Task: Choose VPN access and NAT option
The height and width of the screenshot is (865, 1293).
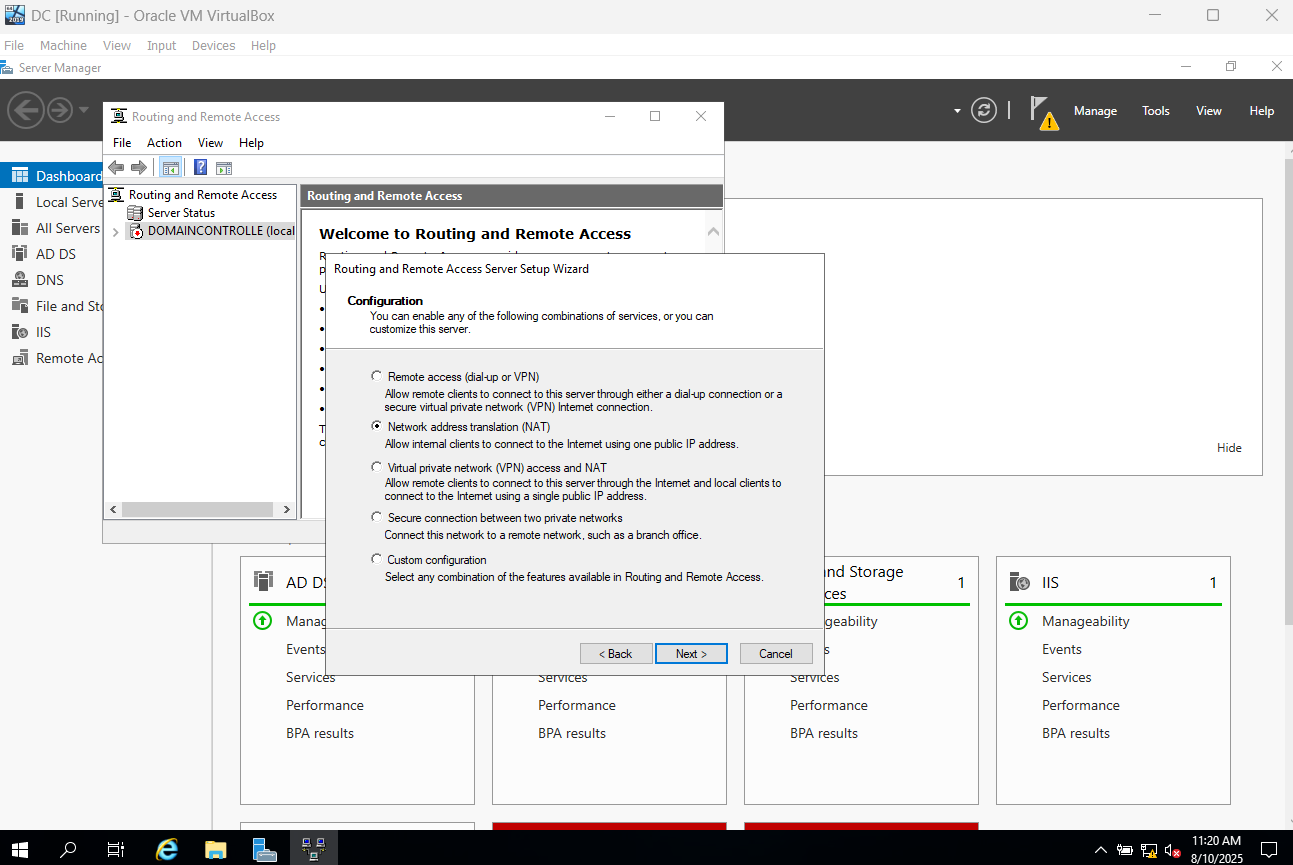Action: 376,467
